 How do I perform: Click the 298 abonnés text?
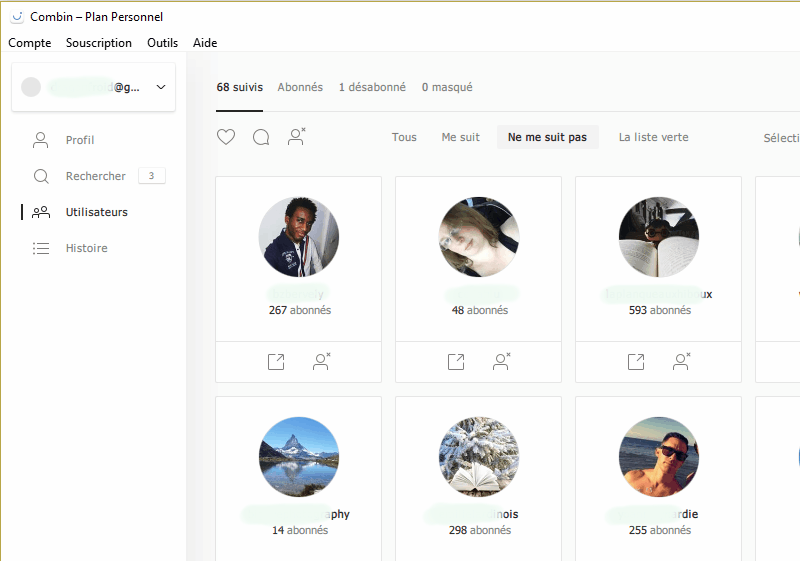pyautogui.click(x=480, y=530)
